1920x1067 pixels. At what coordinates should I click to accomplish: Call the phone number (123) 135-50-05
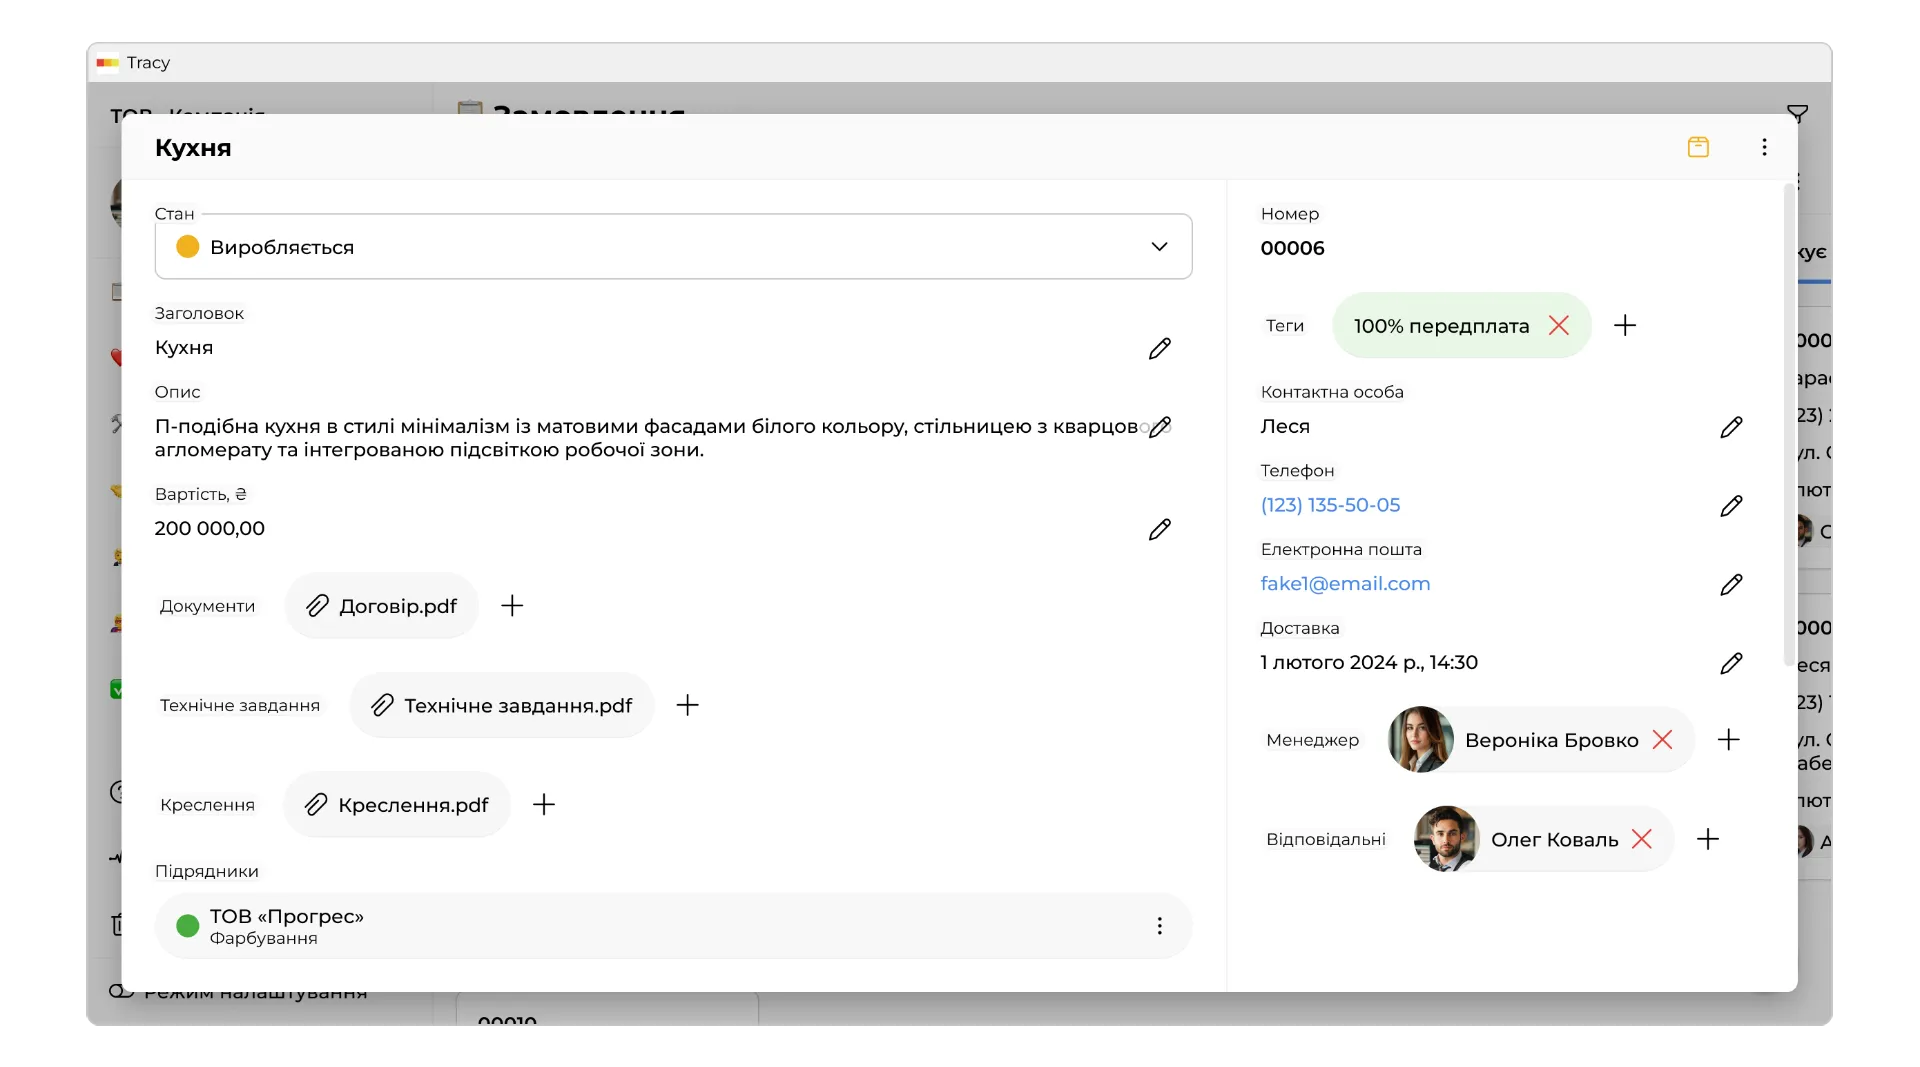(1330, 505)
